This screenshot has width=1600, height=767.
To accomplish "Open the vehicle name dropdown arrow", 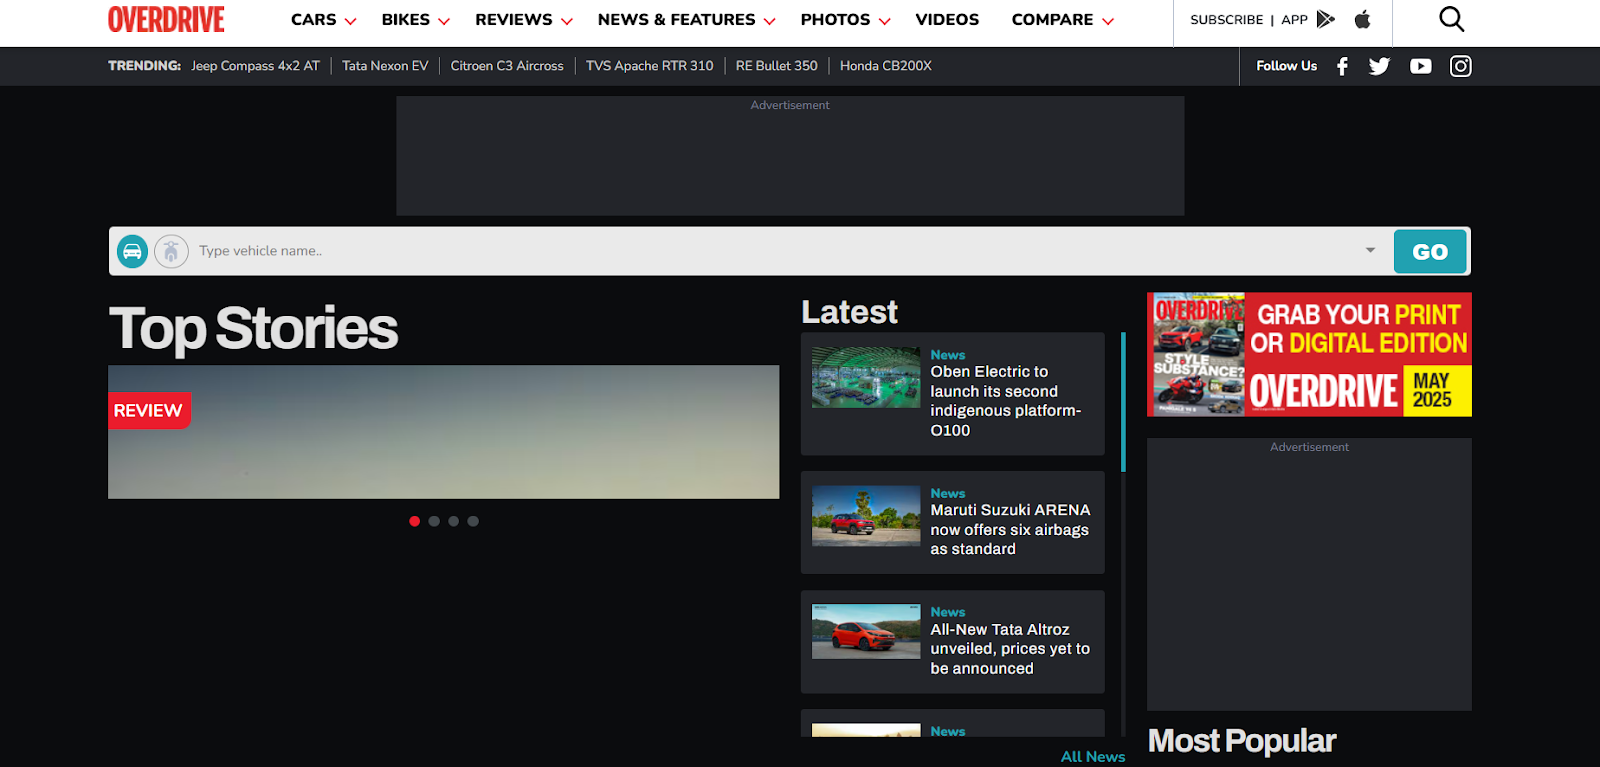I will [1370, 250].
